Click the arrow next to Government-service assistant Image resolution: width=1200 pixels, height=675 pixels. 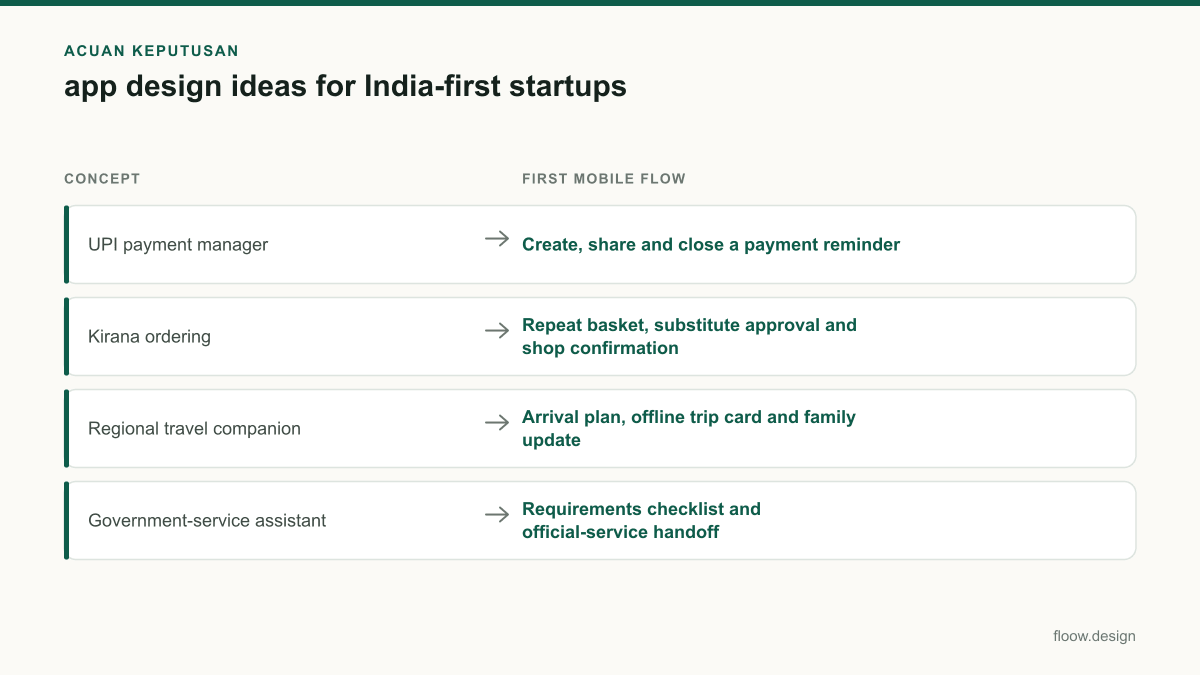(497, 515)
